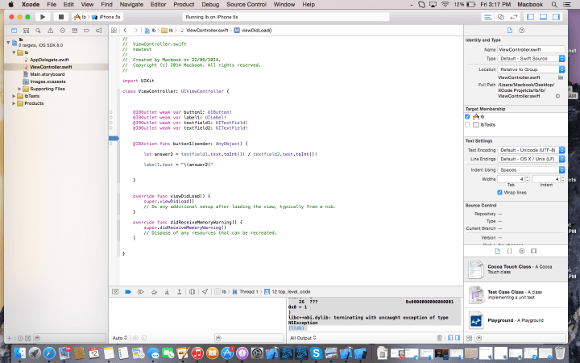Open the Indent Using Spaces dropdown

click(x=531, y=170)
